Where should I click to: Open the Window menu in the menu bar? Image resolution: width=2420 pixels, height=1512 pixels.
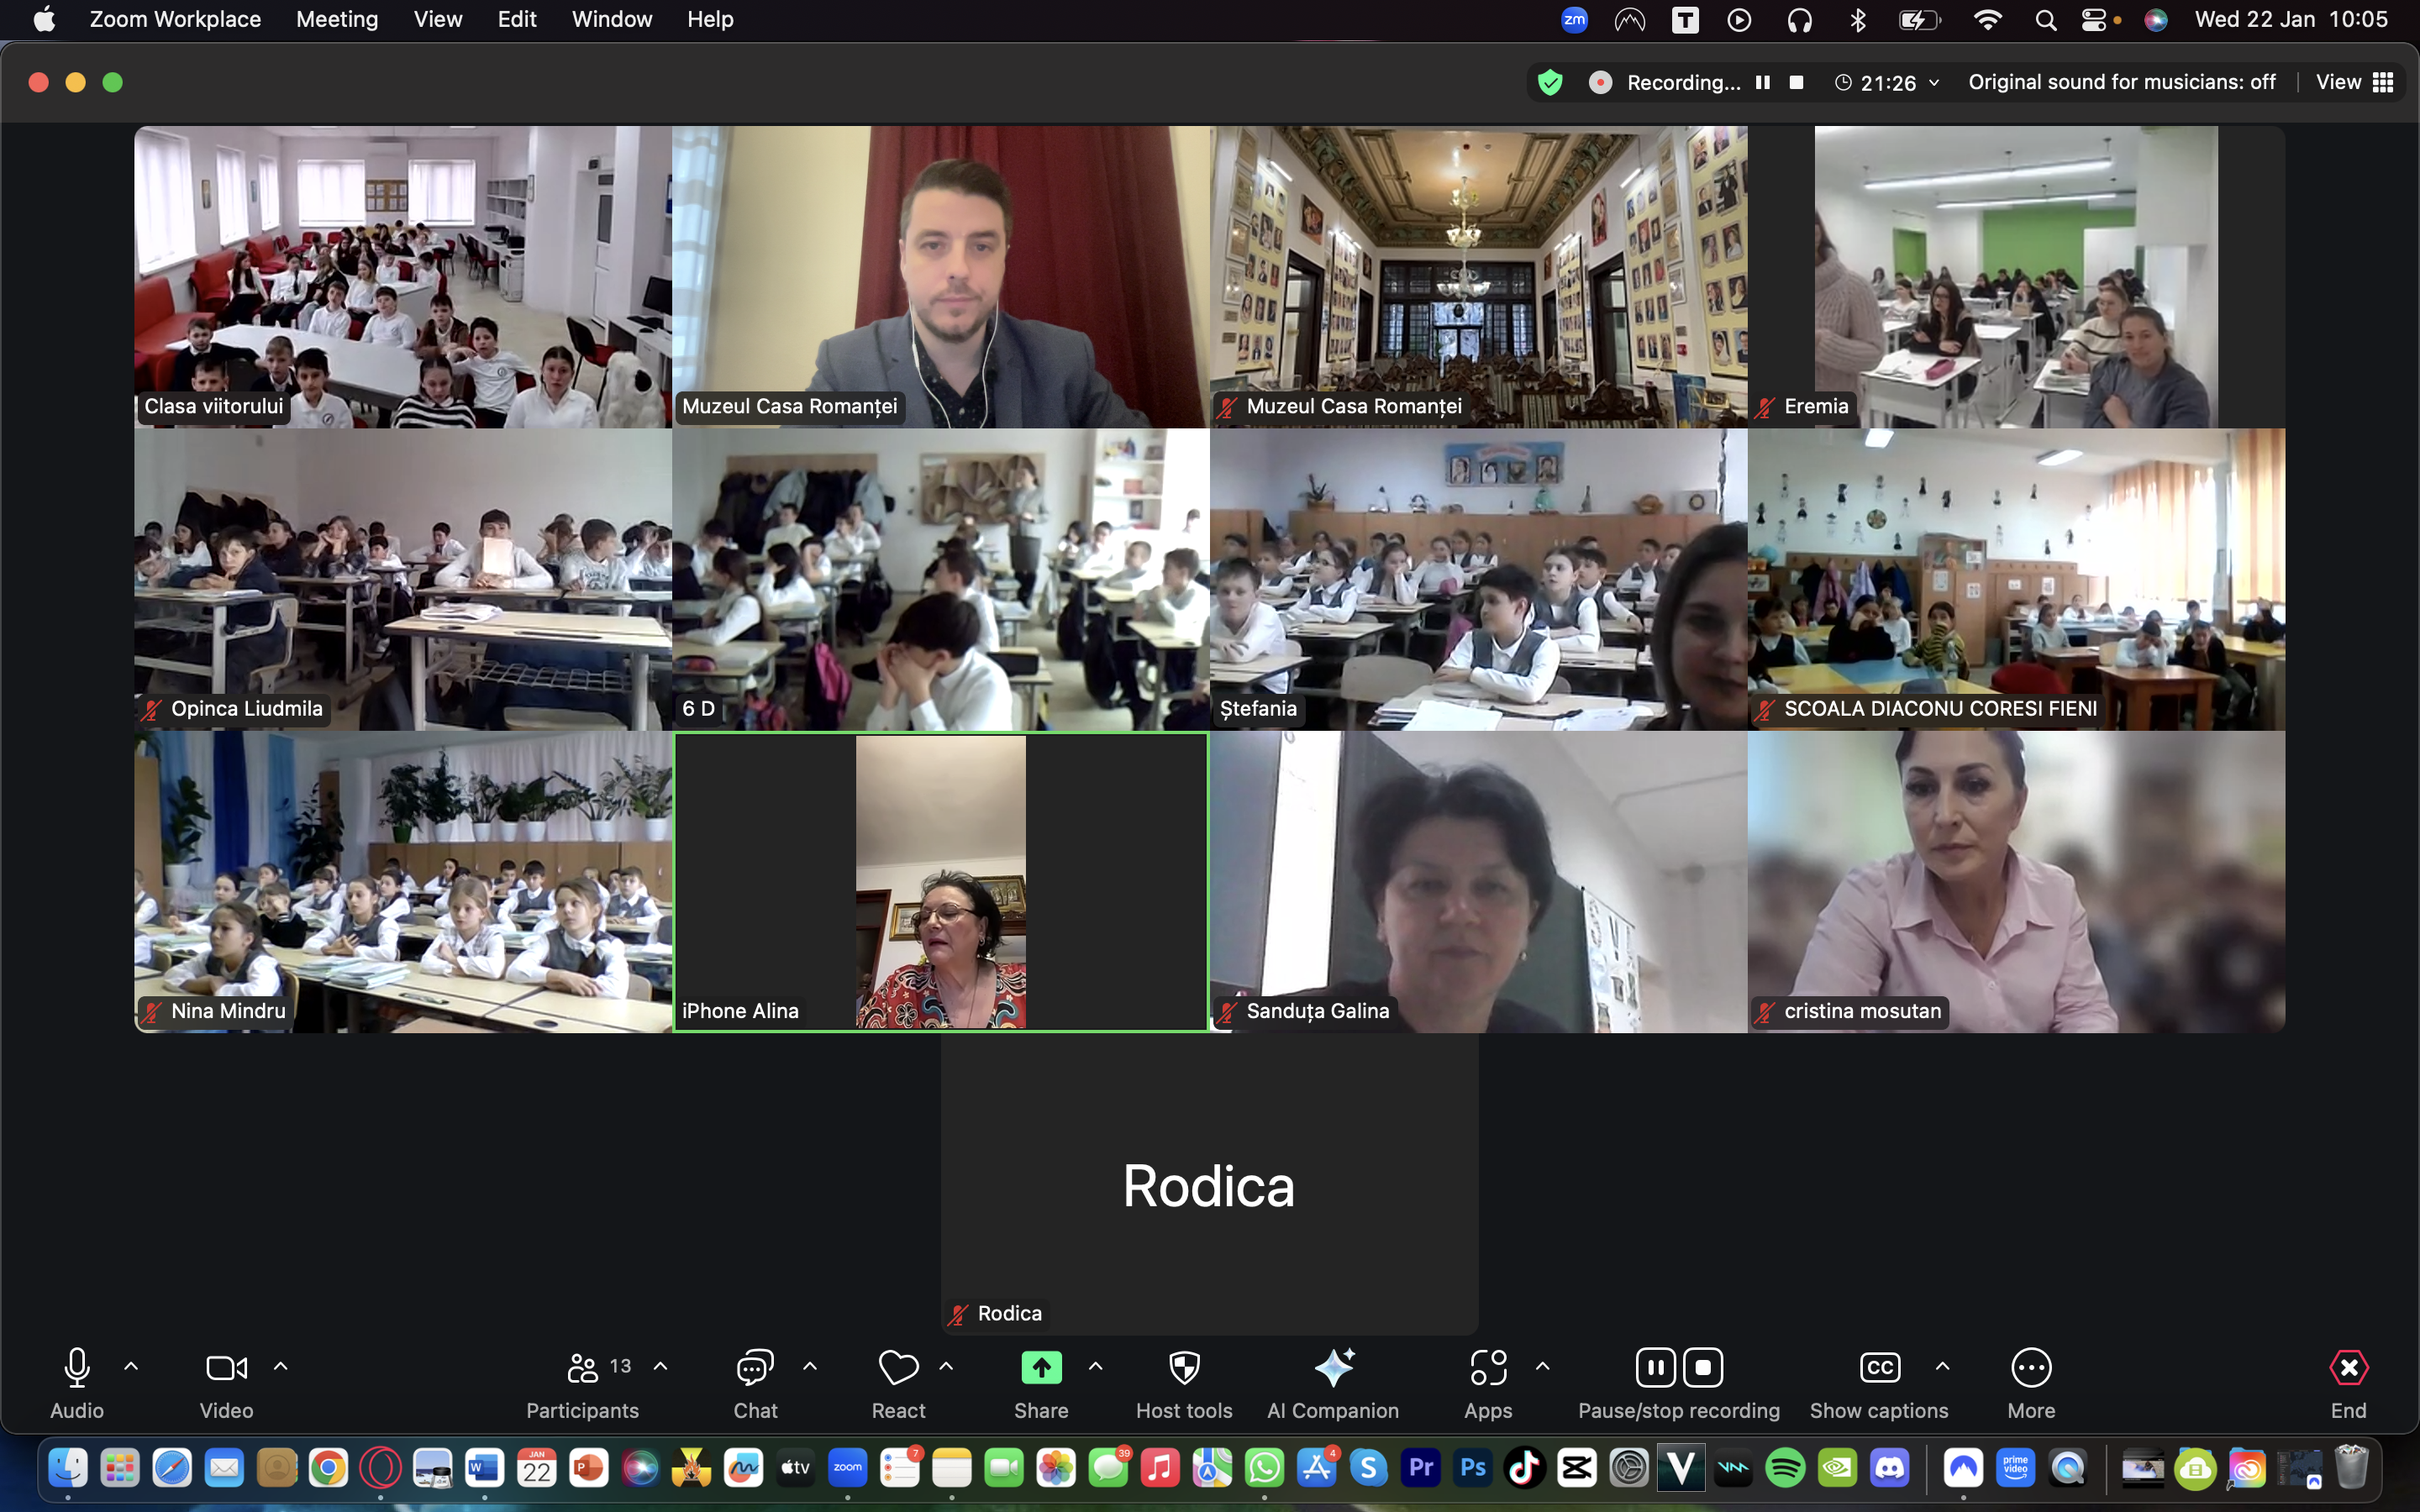click(611, 19)
